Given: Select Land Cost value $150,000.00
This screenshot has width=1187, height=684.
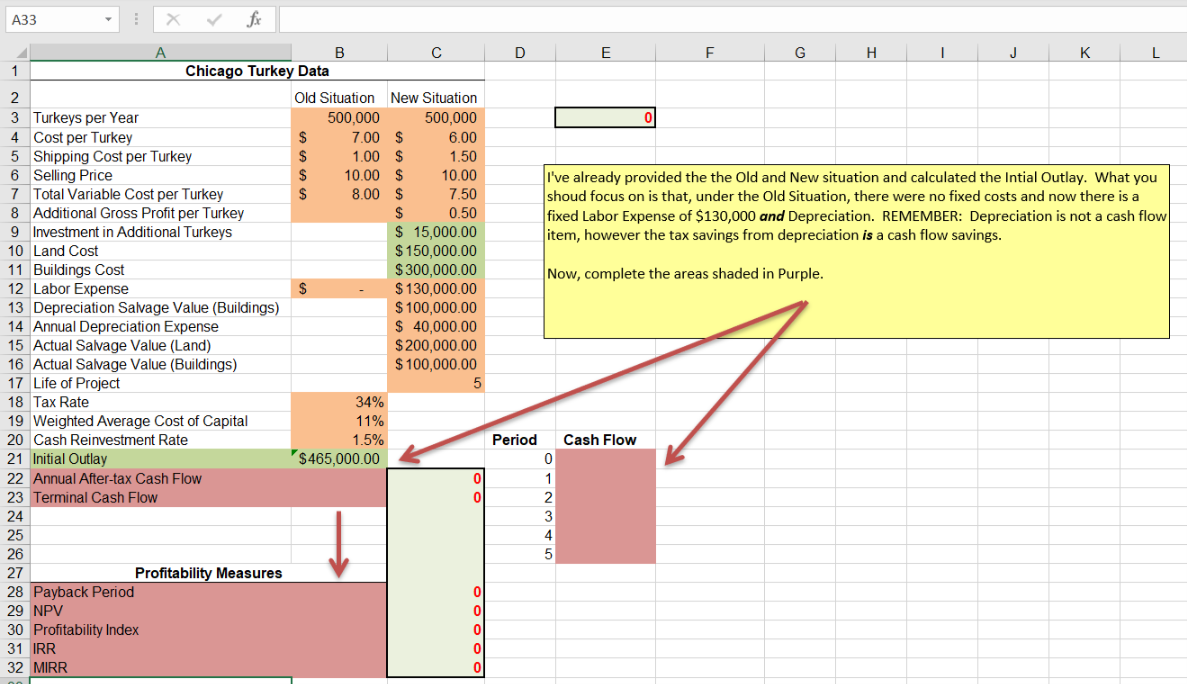Looking at the screenshot, I should click(x=436, y=251).
